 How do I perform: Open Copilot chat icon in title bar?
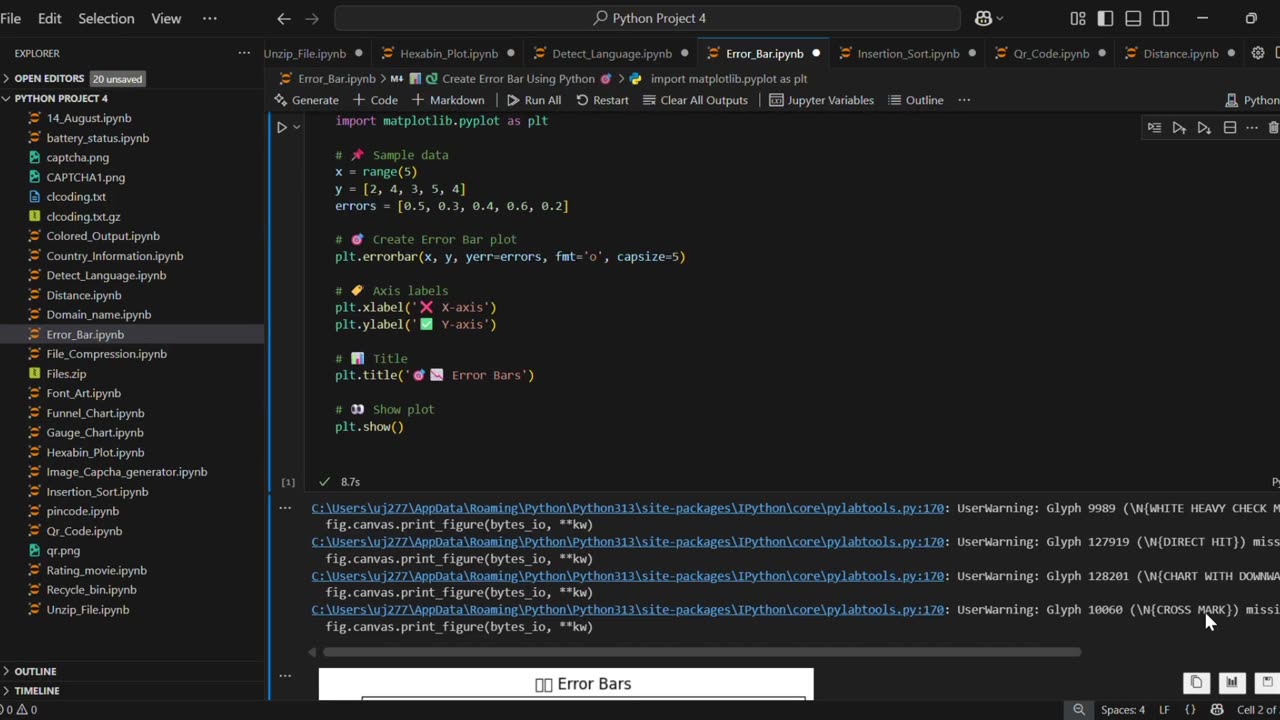pyautogui.click(x=982, y=18)
